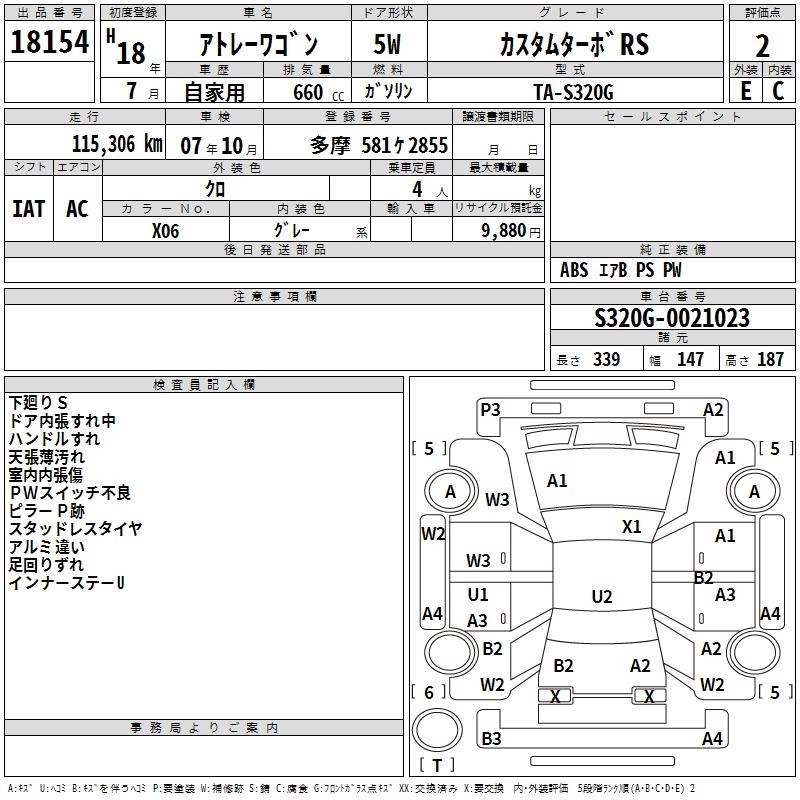Select the セールスポイント header
800x800 pixels.
[672, 117]
